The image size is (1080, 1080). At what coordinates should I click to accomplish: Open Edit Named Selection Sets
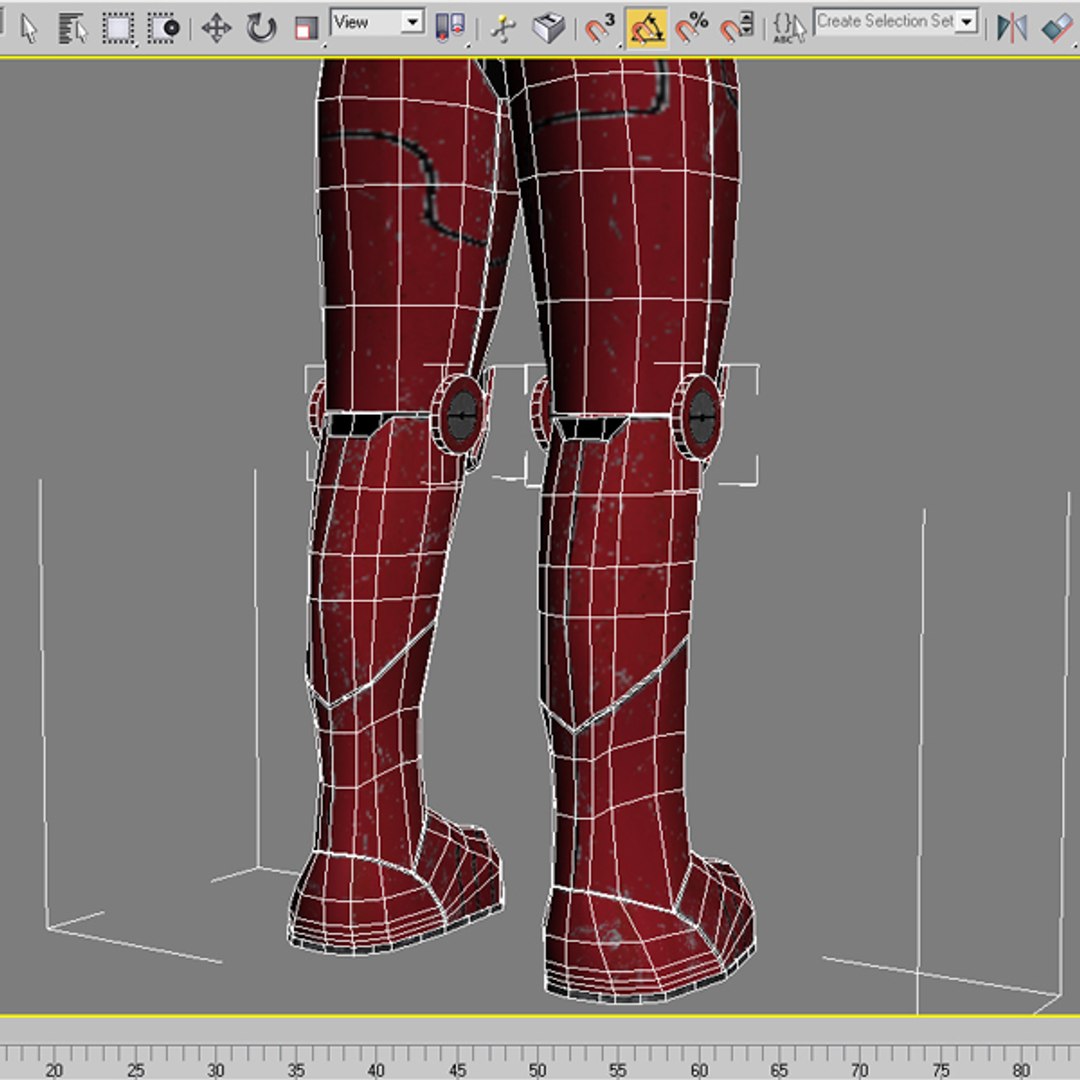coord(789,29)
